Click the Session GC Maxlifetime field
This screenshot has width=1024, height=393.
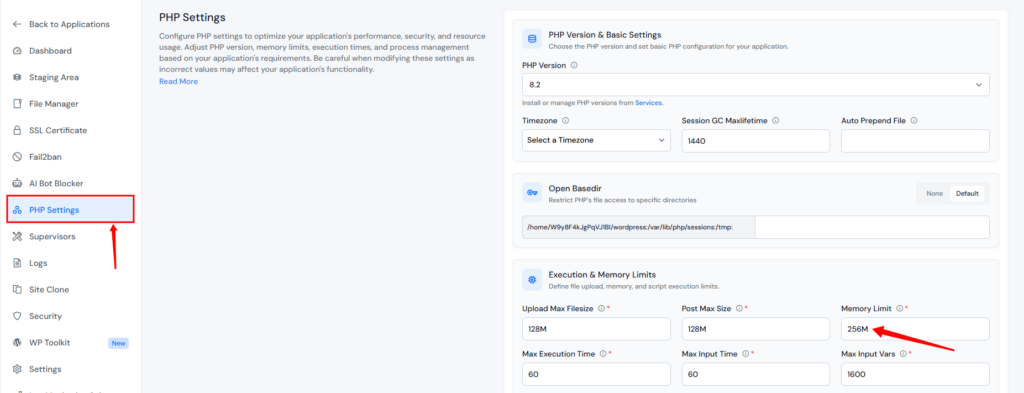[756, 140]
